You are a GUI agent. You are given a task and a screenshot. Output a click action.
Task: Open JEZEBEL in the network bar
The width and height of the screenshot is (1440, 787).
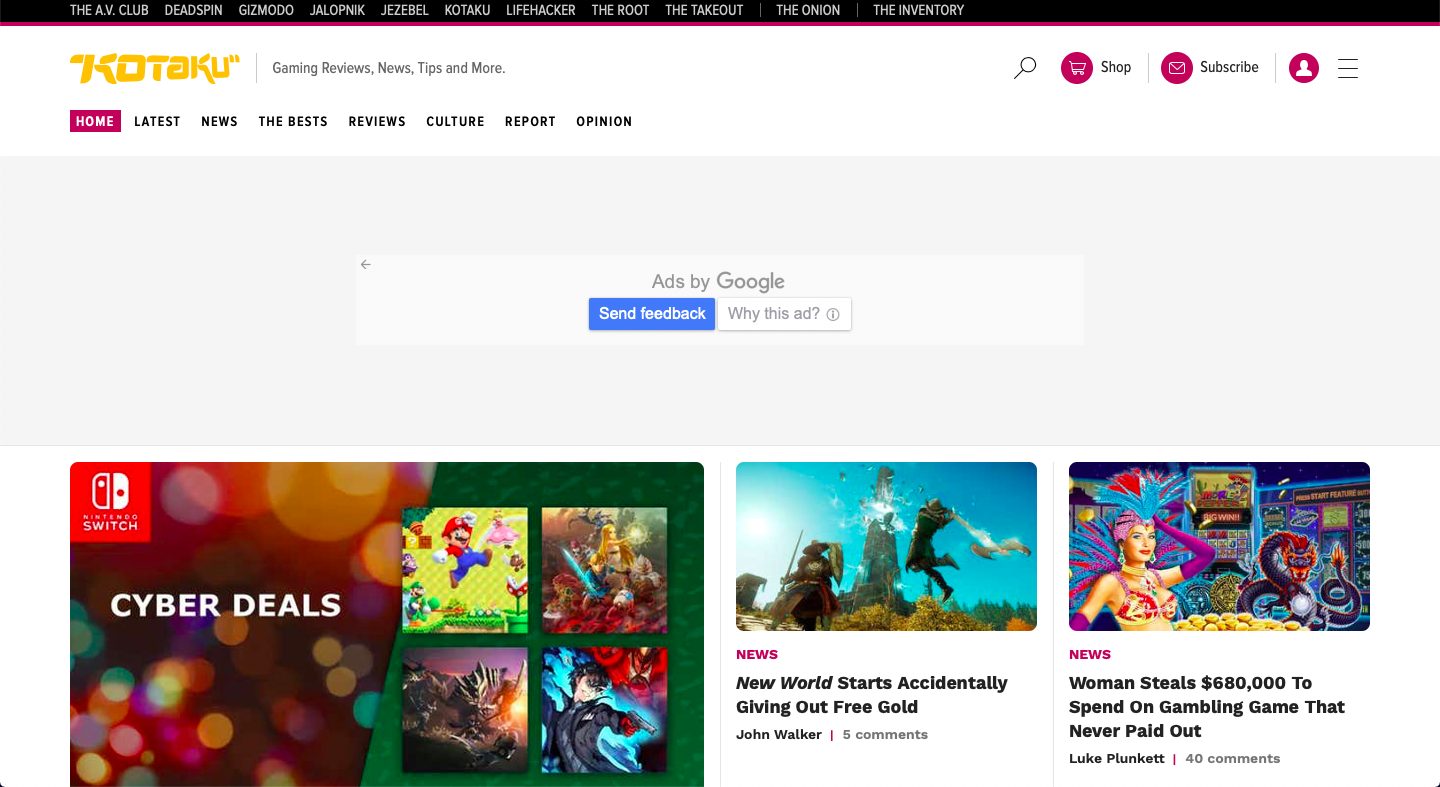pos(405,10)
